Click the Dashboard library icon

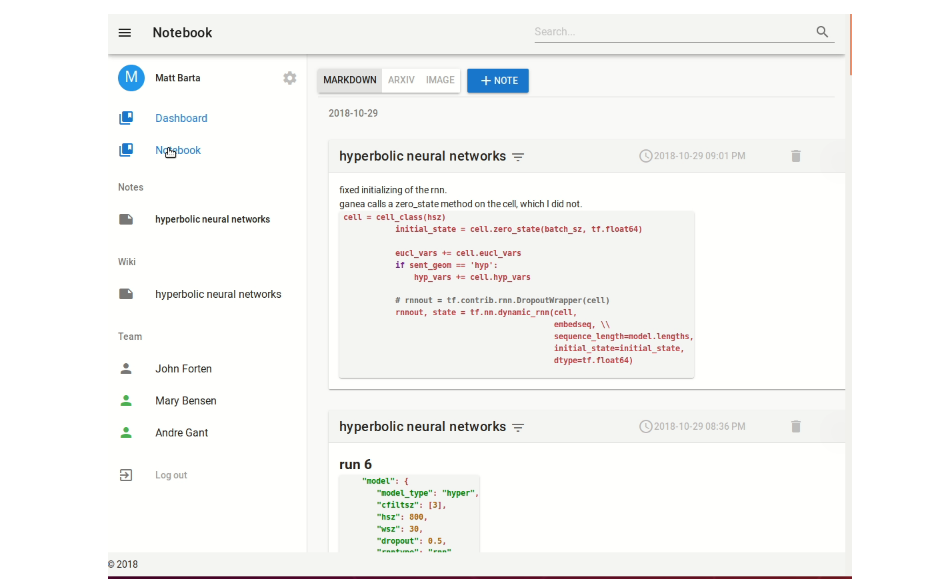pos(126,118)
